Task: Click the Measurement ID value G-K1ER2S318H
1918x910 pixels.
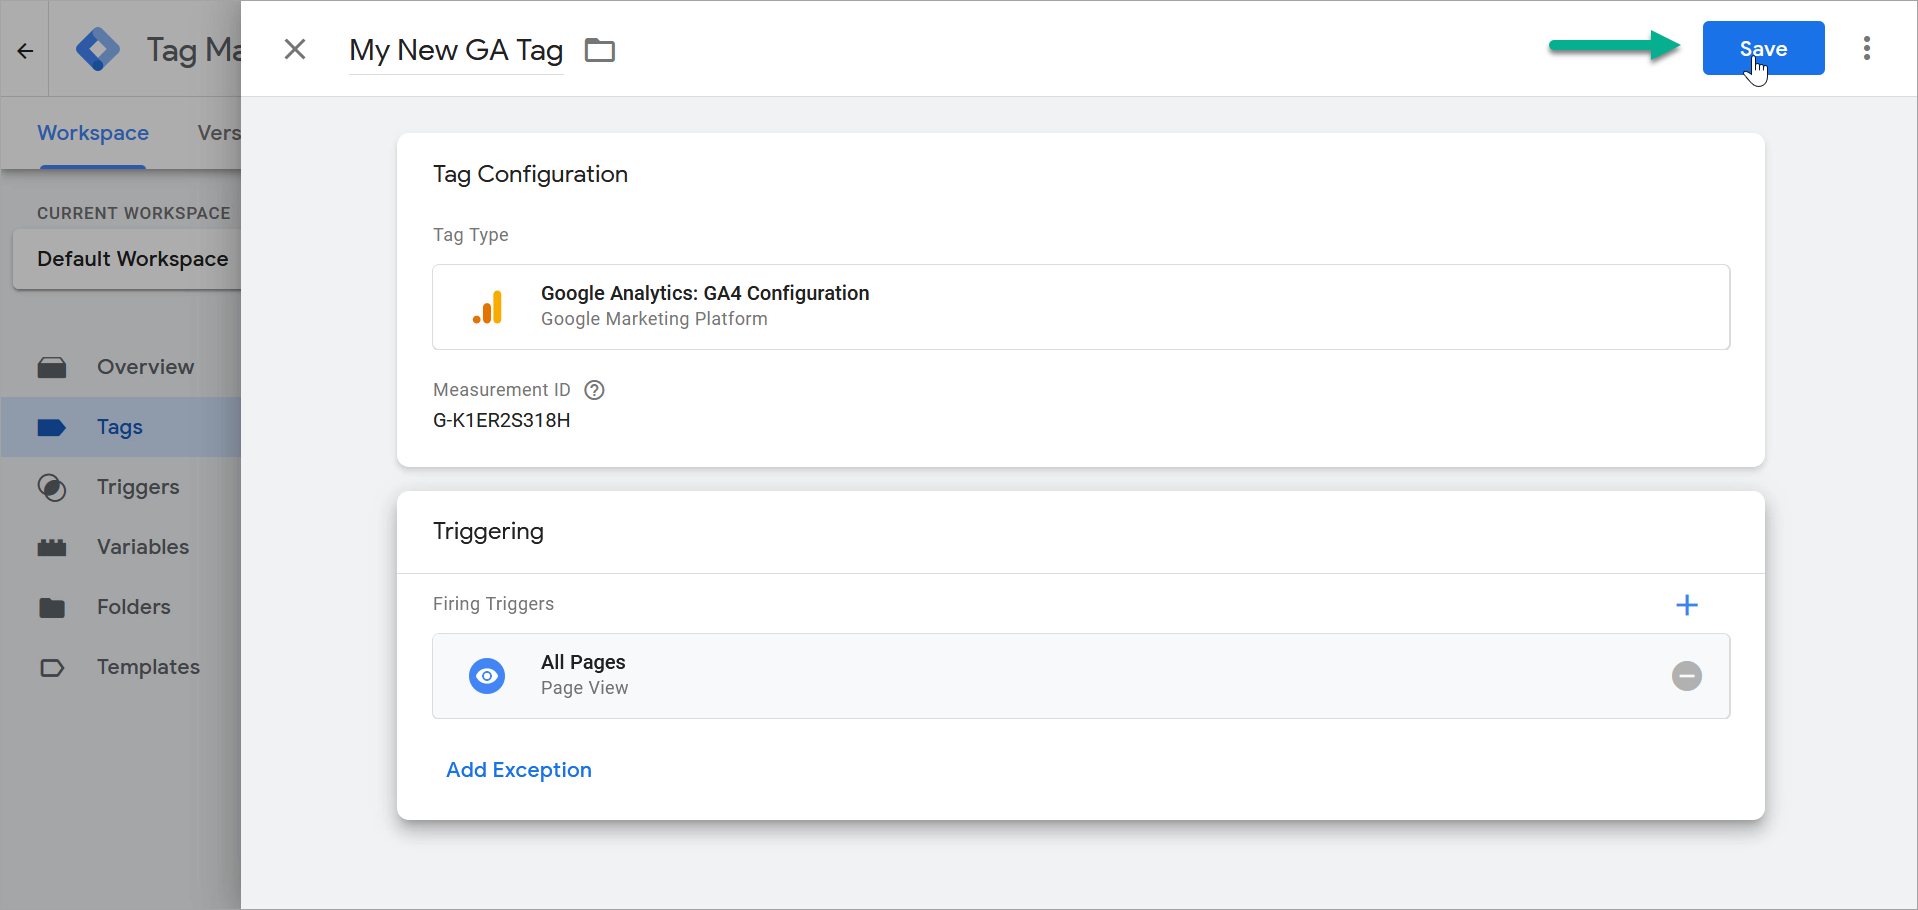Action: click(502, 420)
